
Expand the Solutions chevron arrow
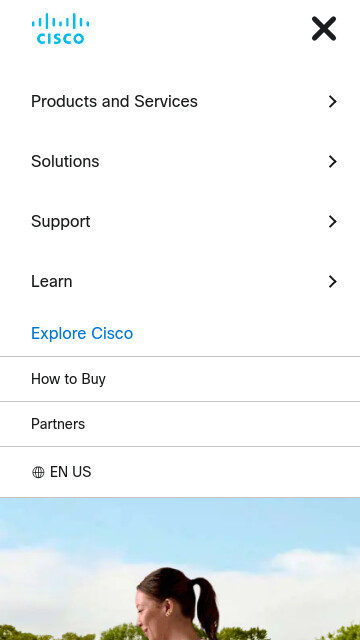pos(333,161)
